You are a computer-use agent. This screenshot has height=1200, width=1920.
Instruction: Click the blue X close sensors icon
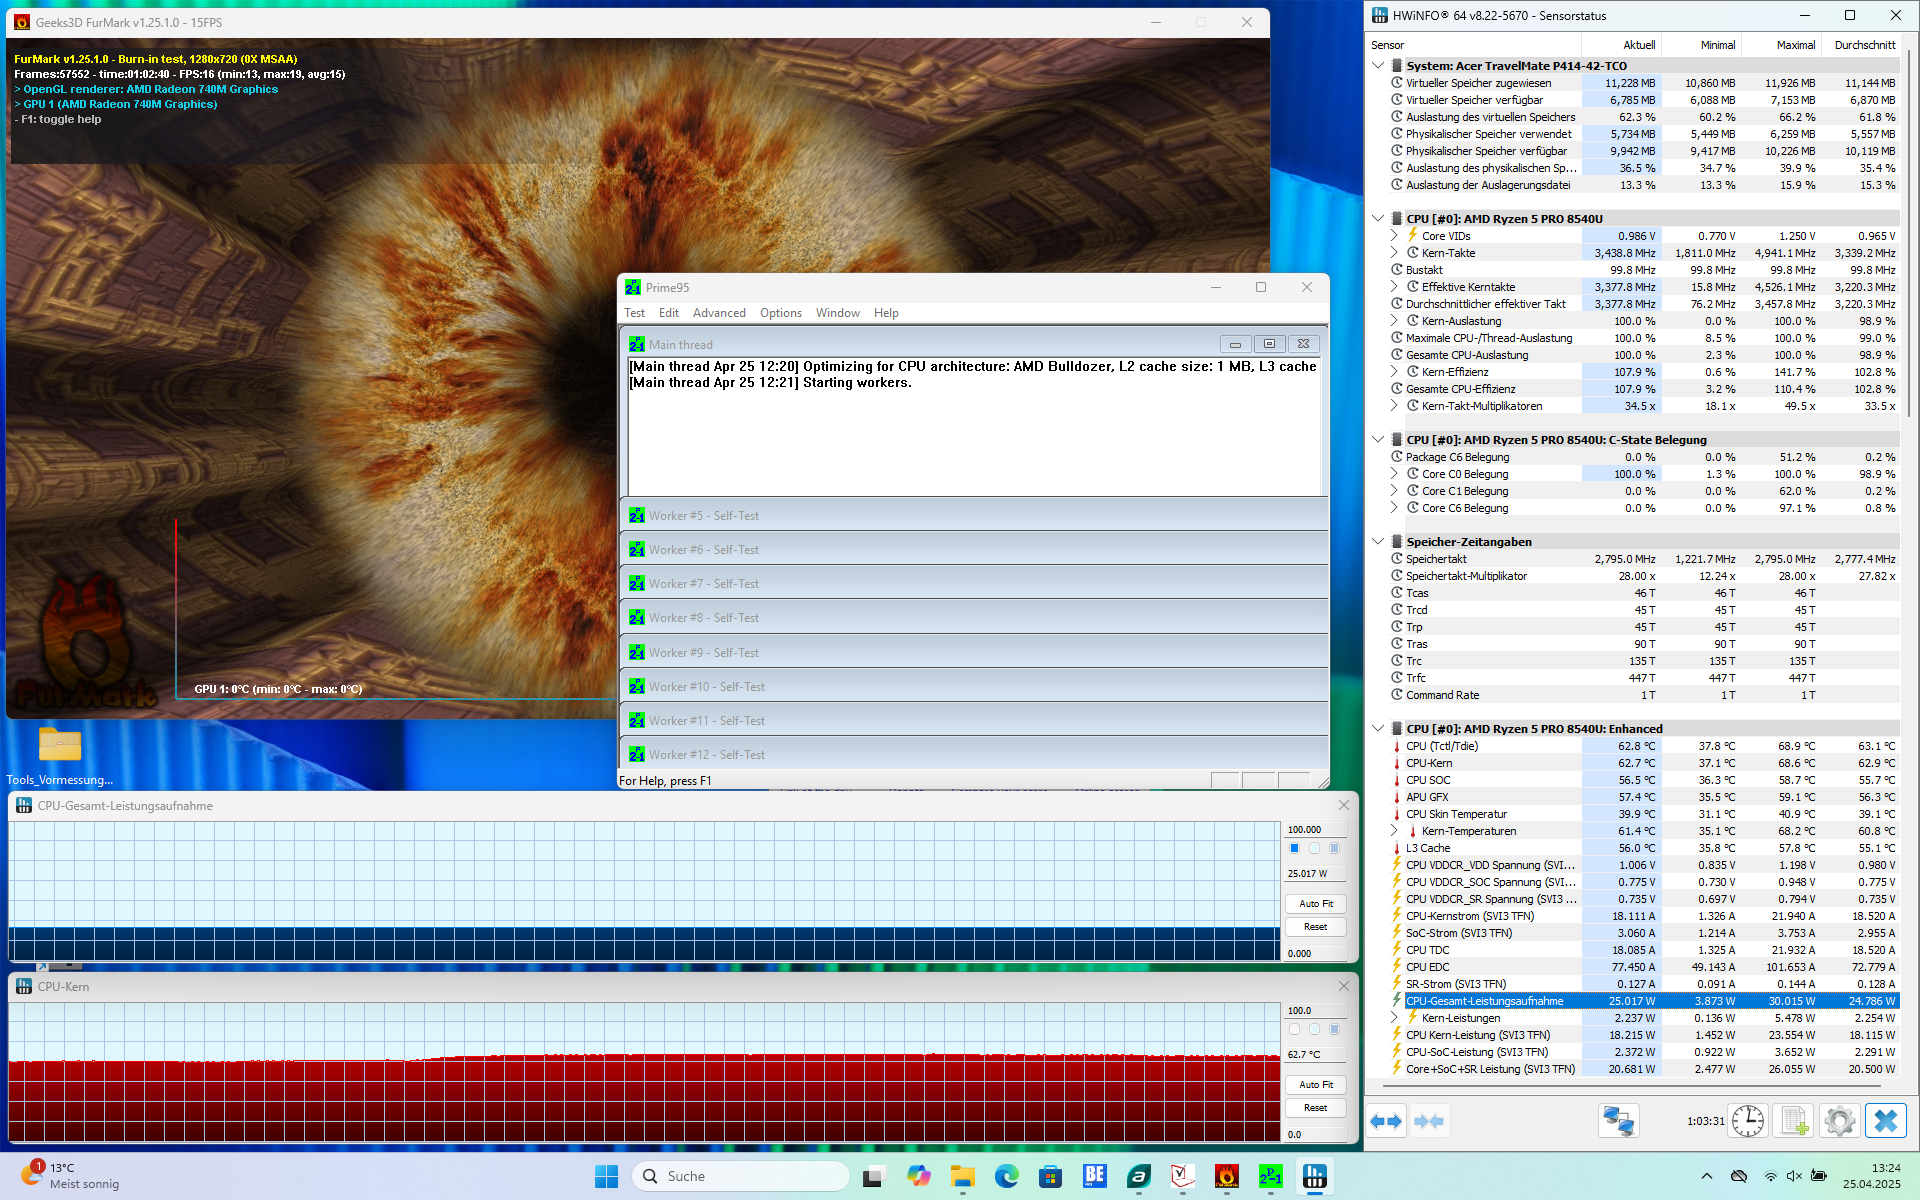point(1885,1121)
